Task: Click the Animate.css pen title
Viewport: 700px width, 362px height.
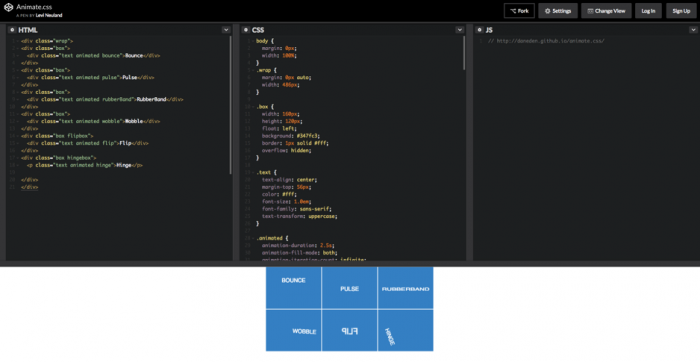Action: 34,7
